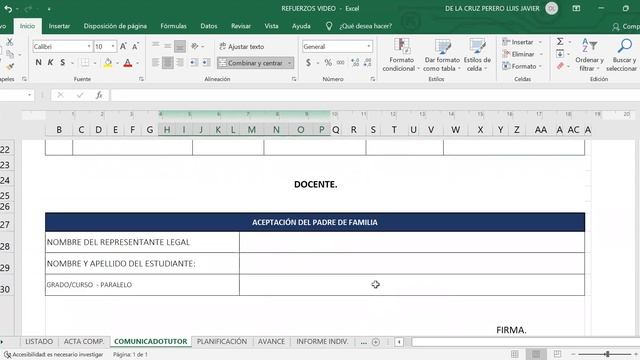
Task: Align cell text to the right
Action: (x=180, y=62)
